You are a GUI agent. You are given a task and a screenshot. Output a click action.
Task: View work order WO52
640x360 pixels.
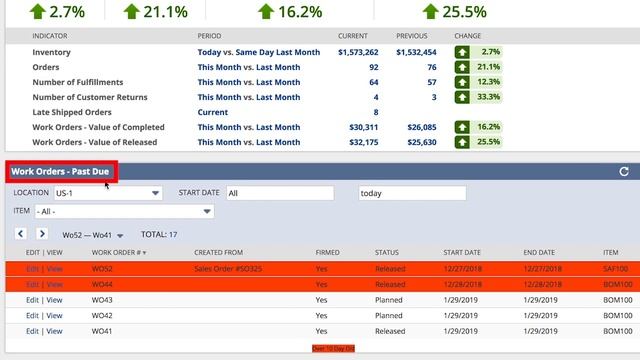[x=54, y=269]
